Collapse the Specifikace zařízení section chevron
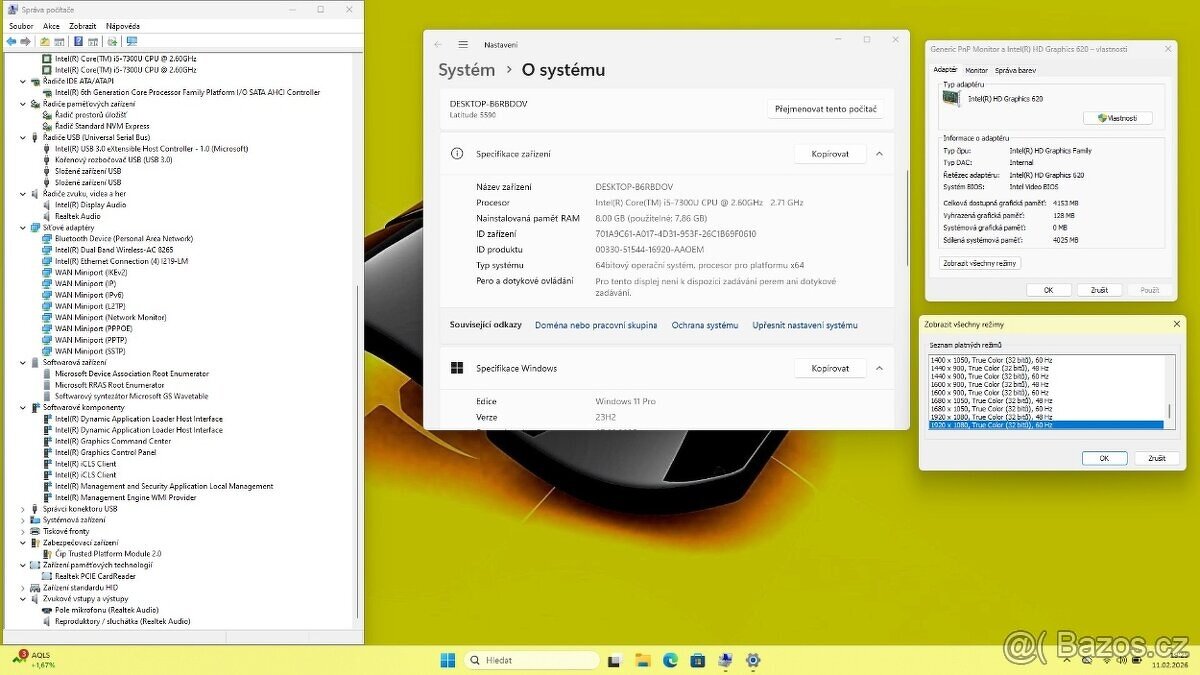Image resolution: width=1200 pixels, height=675 pixels. 879,153
